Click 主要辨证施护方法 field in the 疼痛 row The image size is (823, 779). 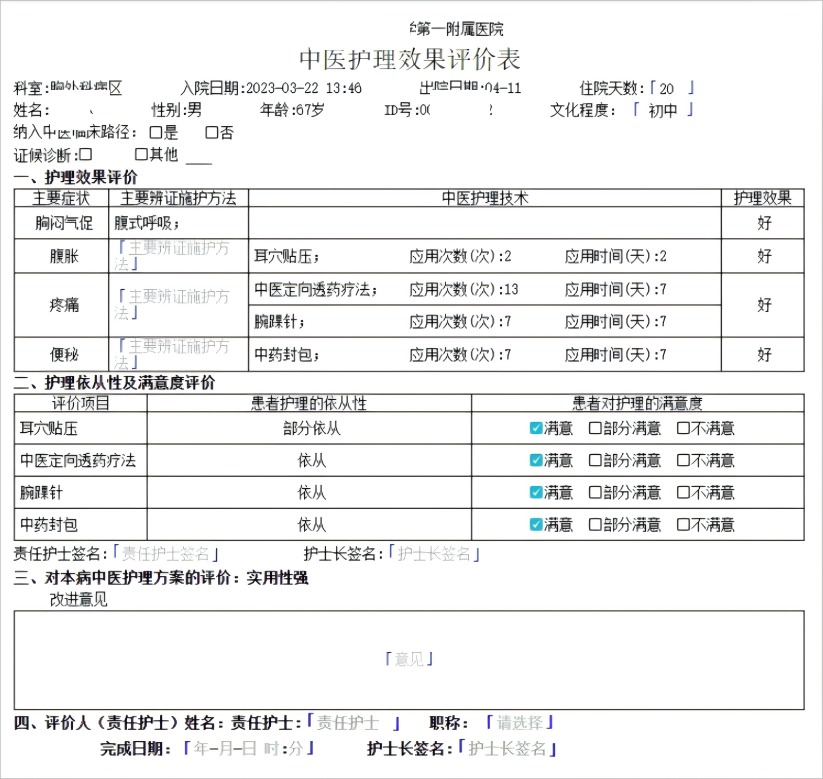pyautogui.click(x=176, y=304)
